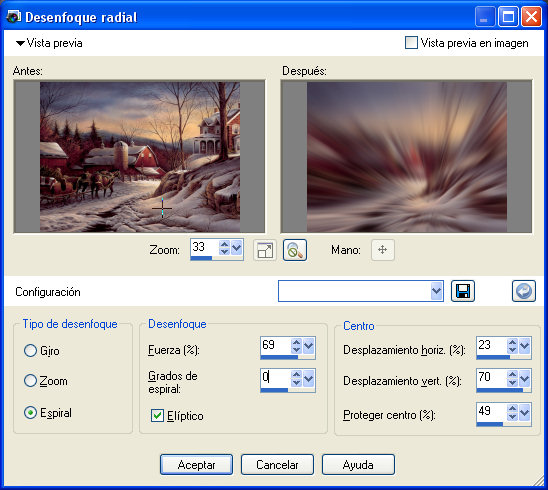548x490 pixels.
Task: Open the Configuración presets dropdown
Action: (x=437, y=291)
